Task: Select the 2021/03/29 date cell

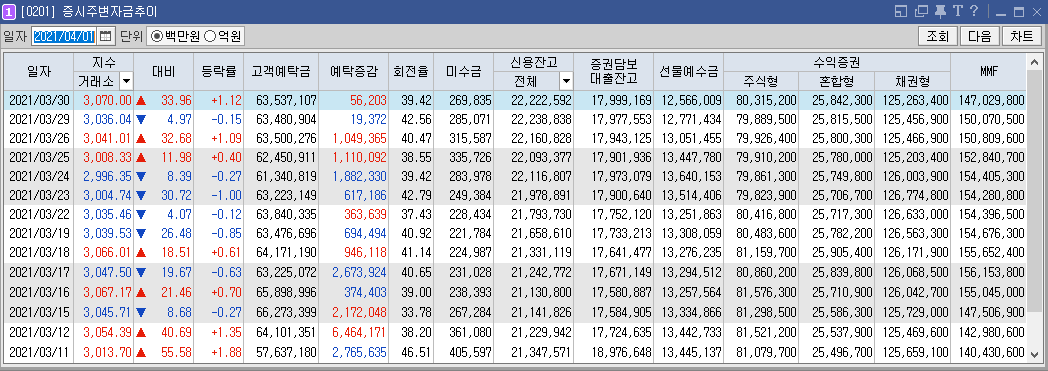Action: click(39, 119)
